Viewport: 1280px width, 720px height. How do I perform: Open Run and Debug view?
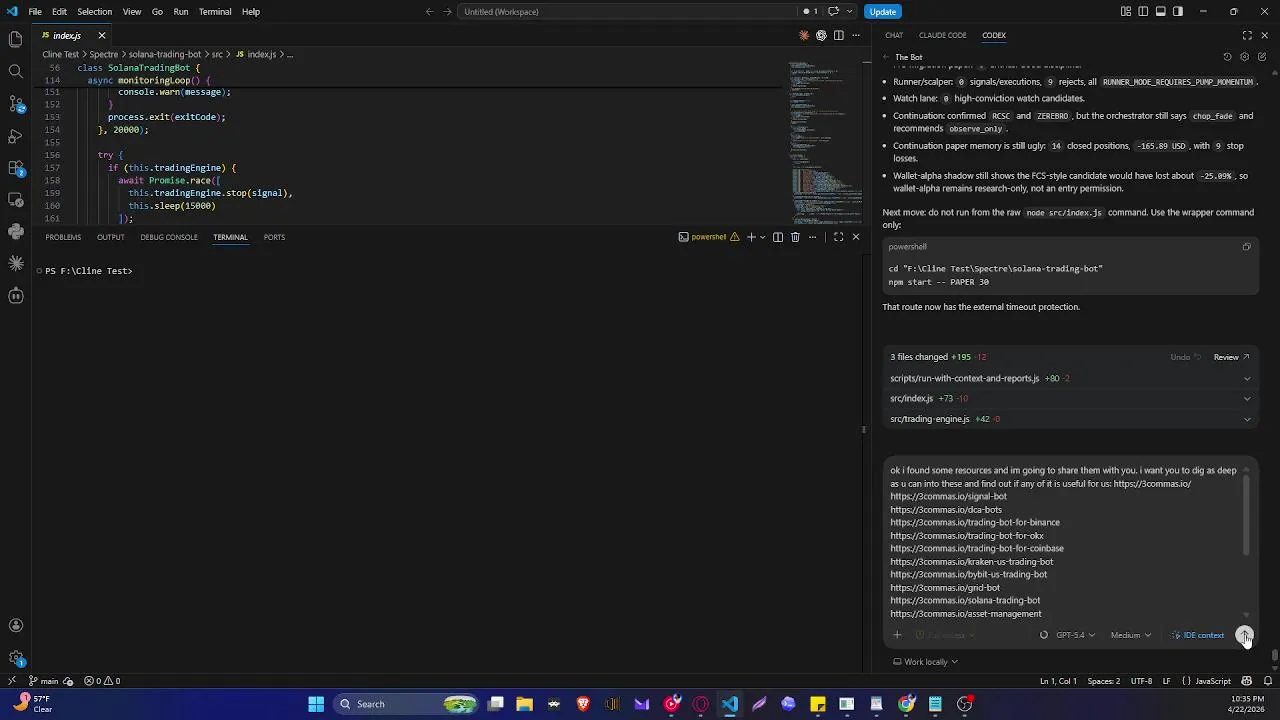(15, 135)
